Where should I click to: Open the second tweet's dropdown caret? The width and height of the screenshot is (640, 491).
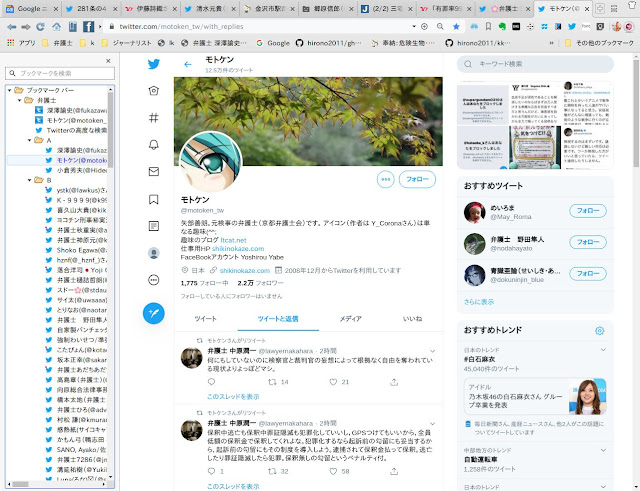[432, 423]
